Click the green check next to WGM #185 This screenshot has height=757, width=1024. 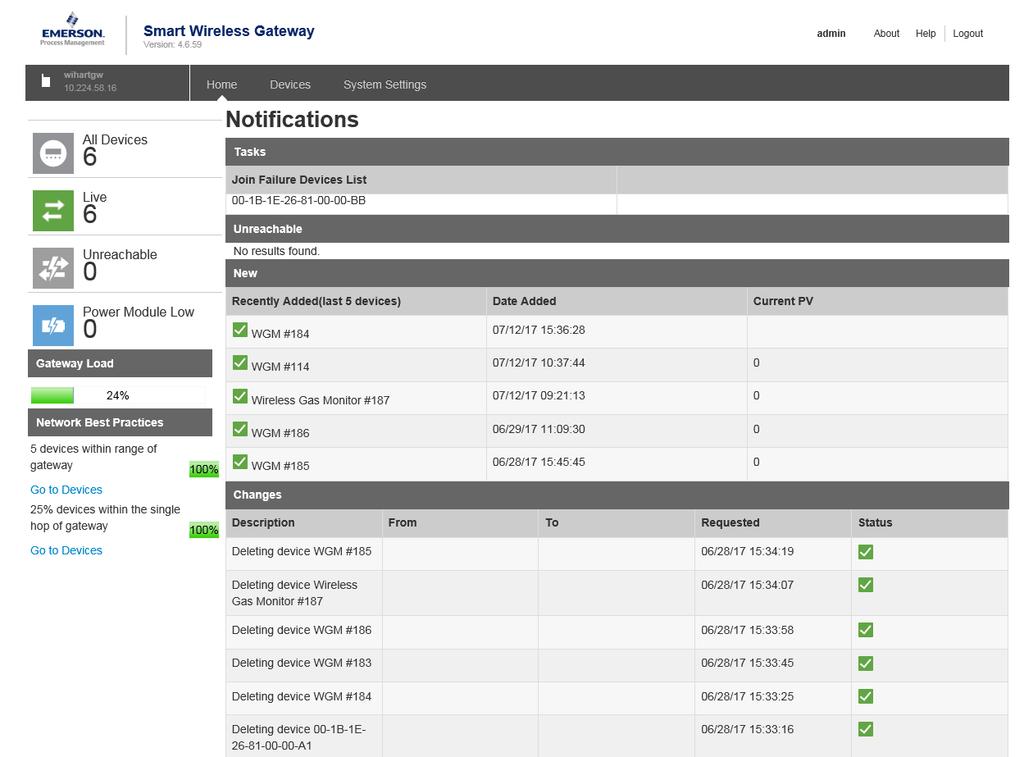coord(240,462)
